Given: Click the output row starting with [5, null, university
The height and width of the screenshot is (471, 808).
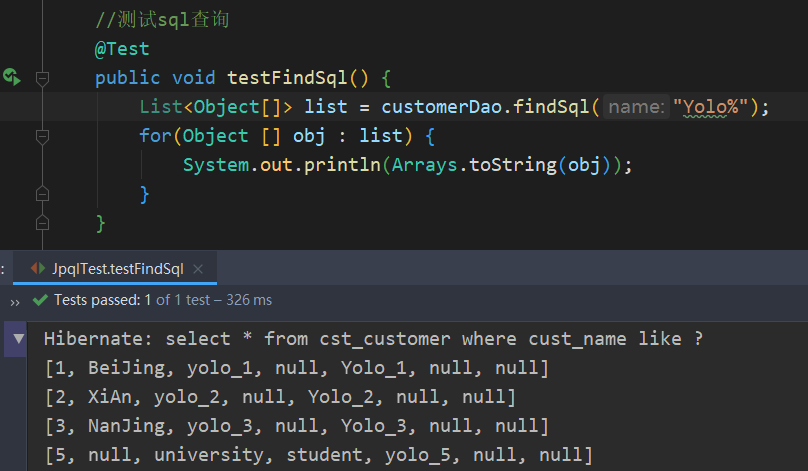Looking at the screenshot, I should click(318, 455).
